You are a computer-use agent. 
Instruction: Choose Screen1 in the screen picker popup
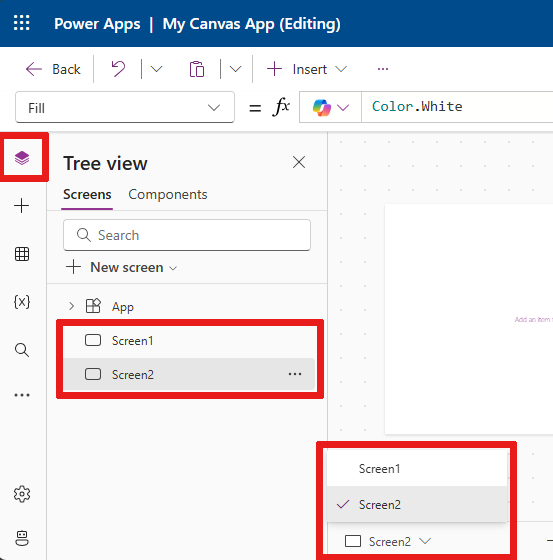click(417, 468)
